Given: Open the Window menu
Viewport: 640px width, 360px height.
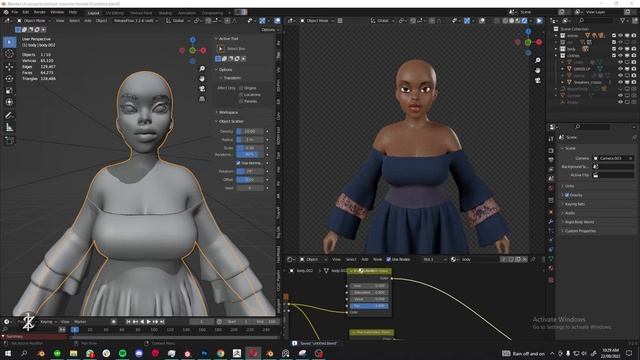Looking at the screenshot, I should (57, 12).
